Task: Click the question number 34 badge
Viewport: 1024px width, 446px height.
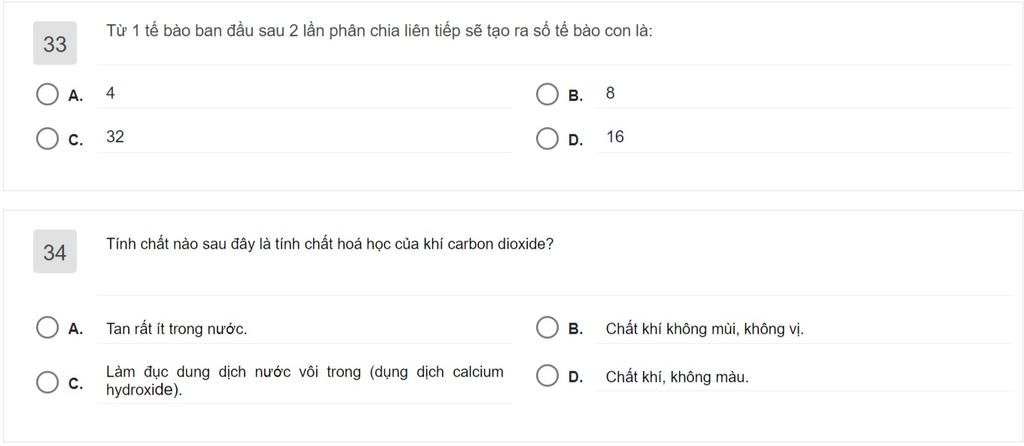Action: pyautogui.click(x=55, y=251)
